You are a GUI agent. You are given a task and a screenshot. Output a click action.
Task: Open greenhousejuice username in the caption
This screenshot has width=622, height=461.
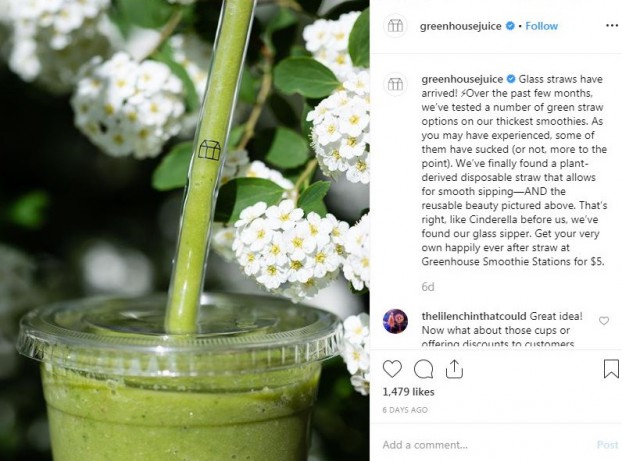click(x=462, y=79)
